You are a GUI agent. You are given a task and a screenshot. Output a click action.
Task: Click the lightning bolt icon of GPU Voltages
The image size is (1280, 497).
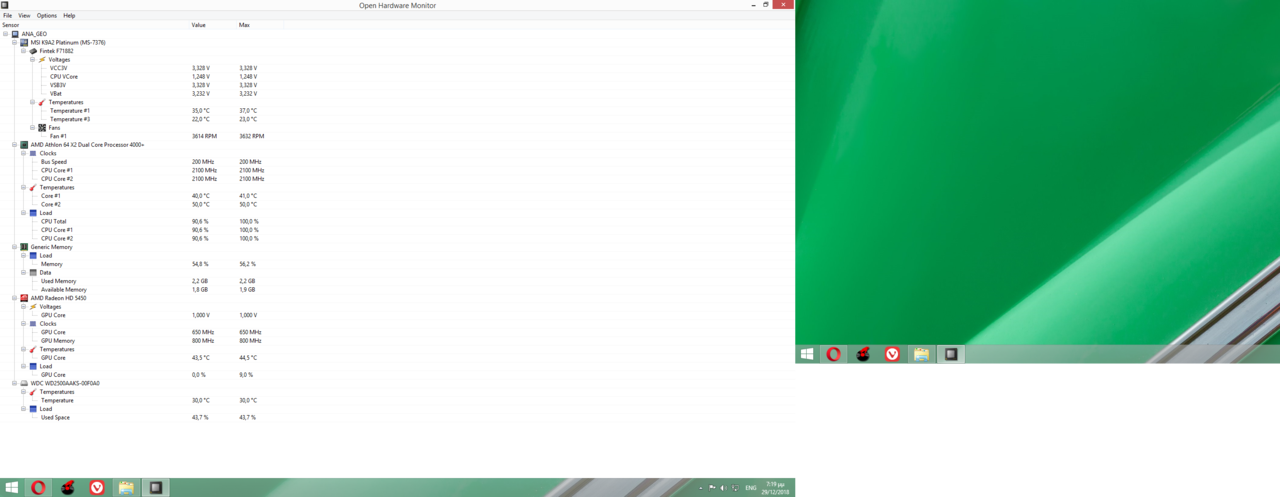click(33, 306)
